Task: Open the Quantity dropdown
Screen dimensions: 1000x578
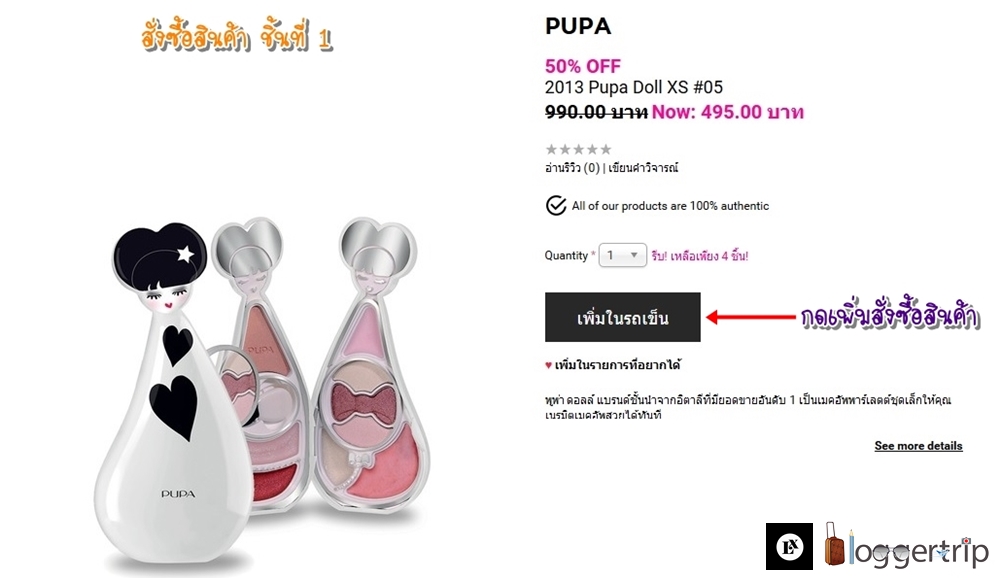Action: tap(622, 255)
